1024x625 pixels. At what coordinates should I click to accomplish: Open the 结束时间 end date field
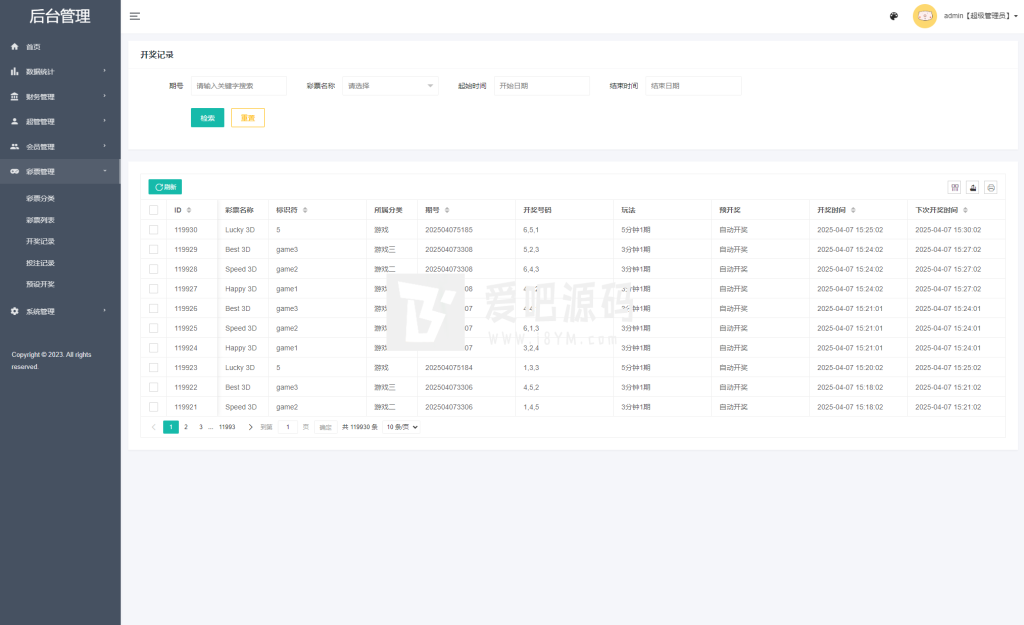click(694, 86)
